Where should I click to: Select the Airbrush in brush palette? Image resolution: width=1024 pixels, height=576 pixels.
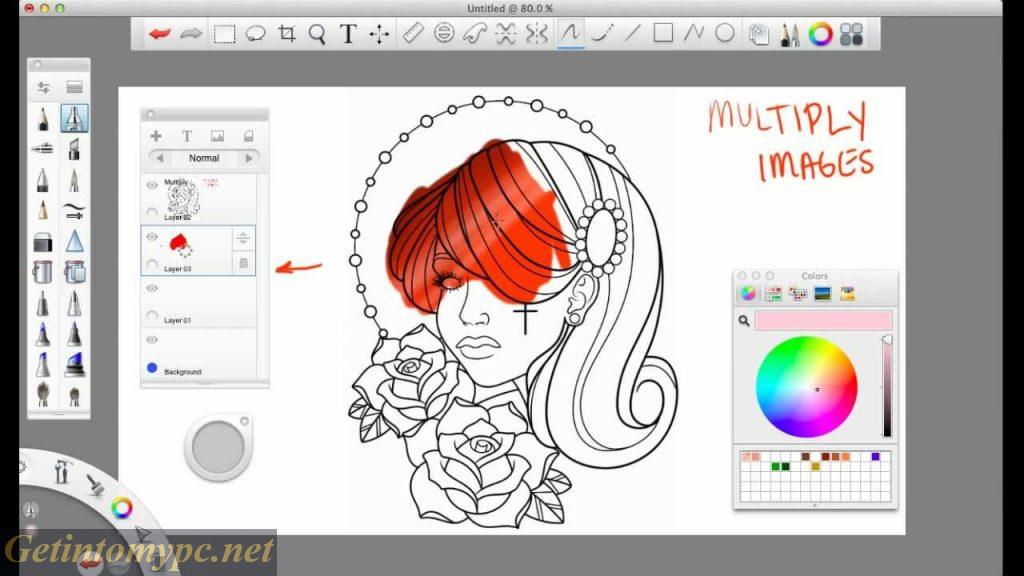[x=43, y=149]
